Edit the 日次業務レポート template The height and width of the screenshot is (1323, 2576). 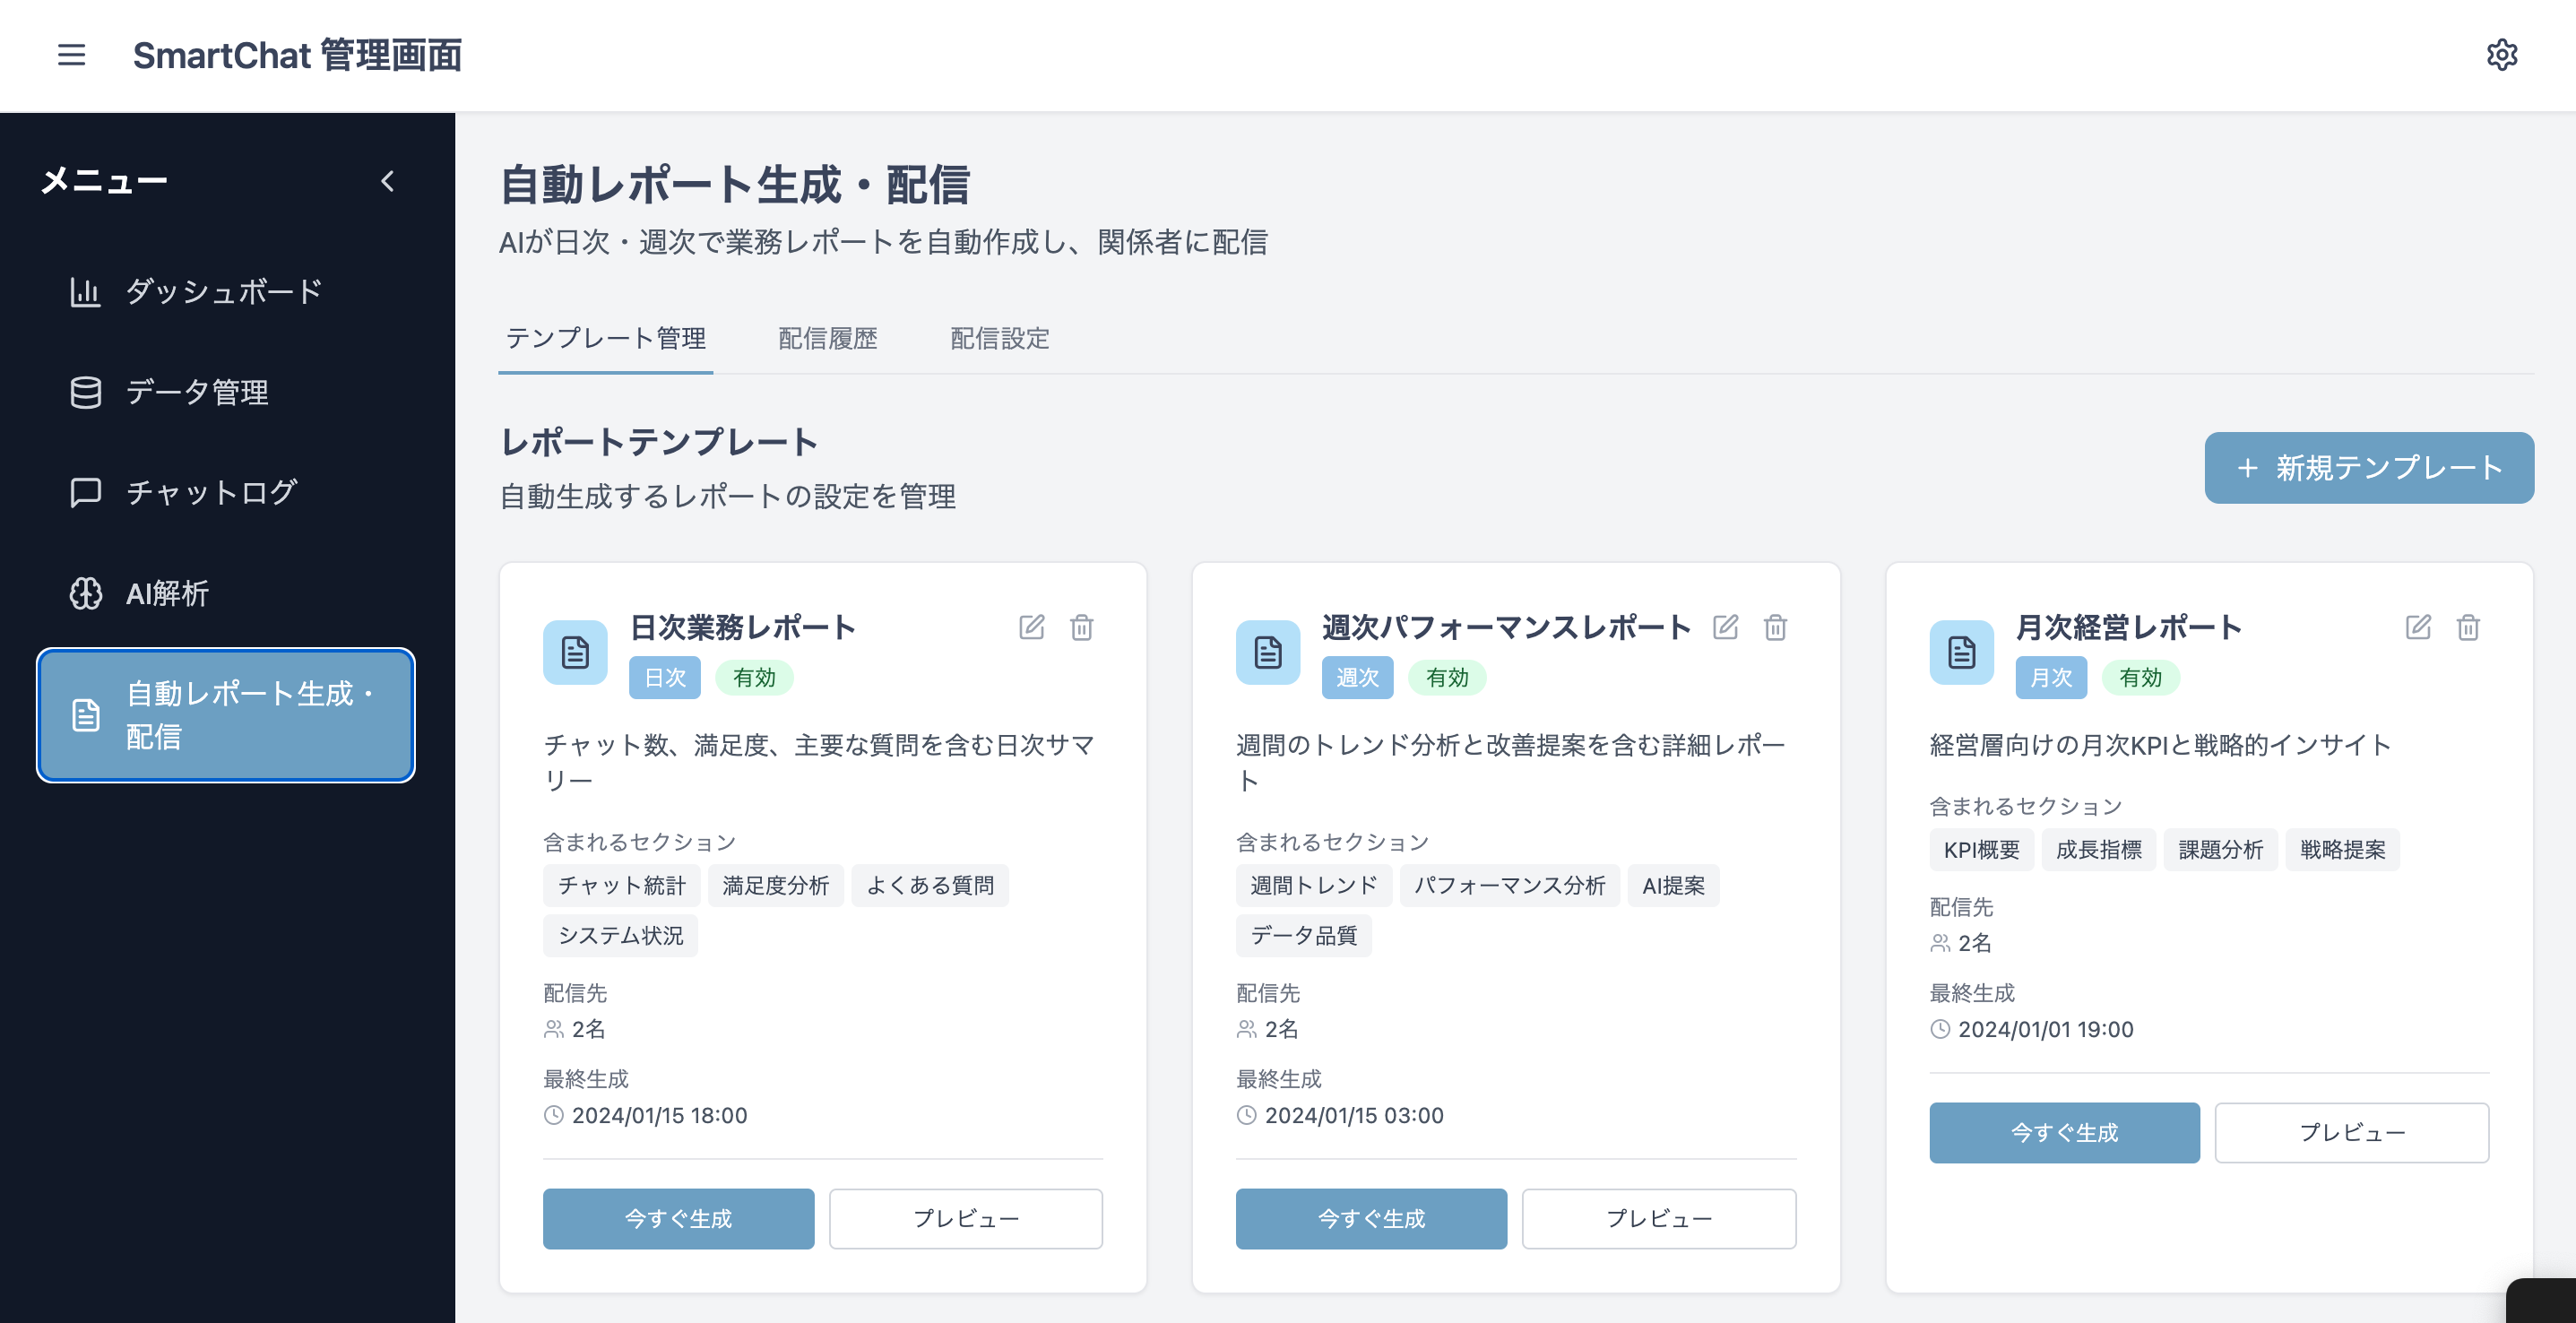point(1033,627)
